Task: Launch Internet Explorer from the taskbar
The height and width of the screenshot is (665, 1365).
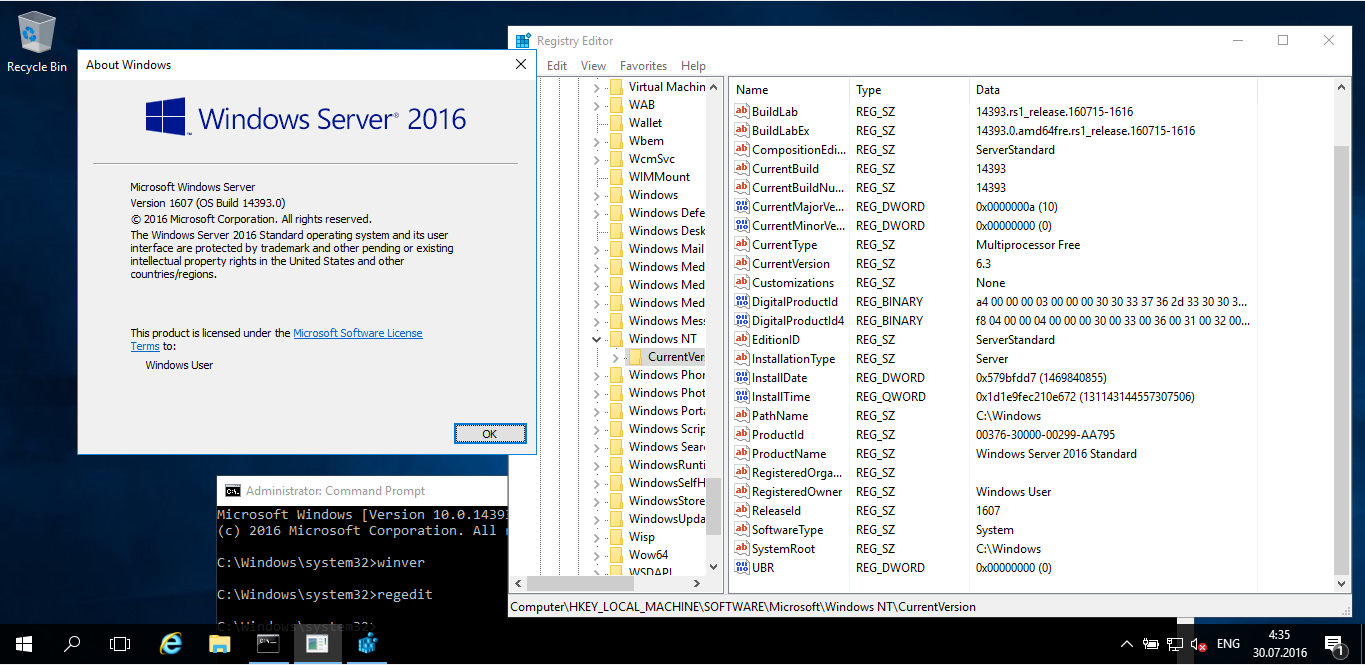Action: point(171,644)
